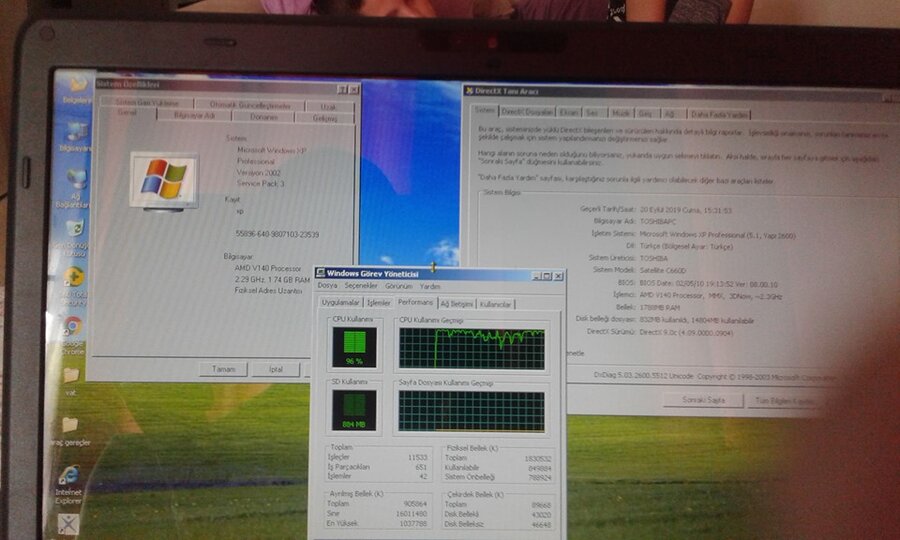
Task: Click the 'AMD V140 Processor' text in Sistem Özellikleri
Action: (267, 268)
